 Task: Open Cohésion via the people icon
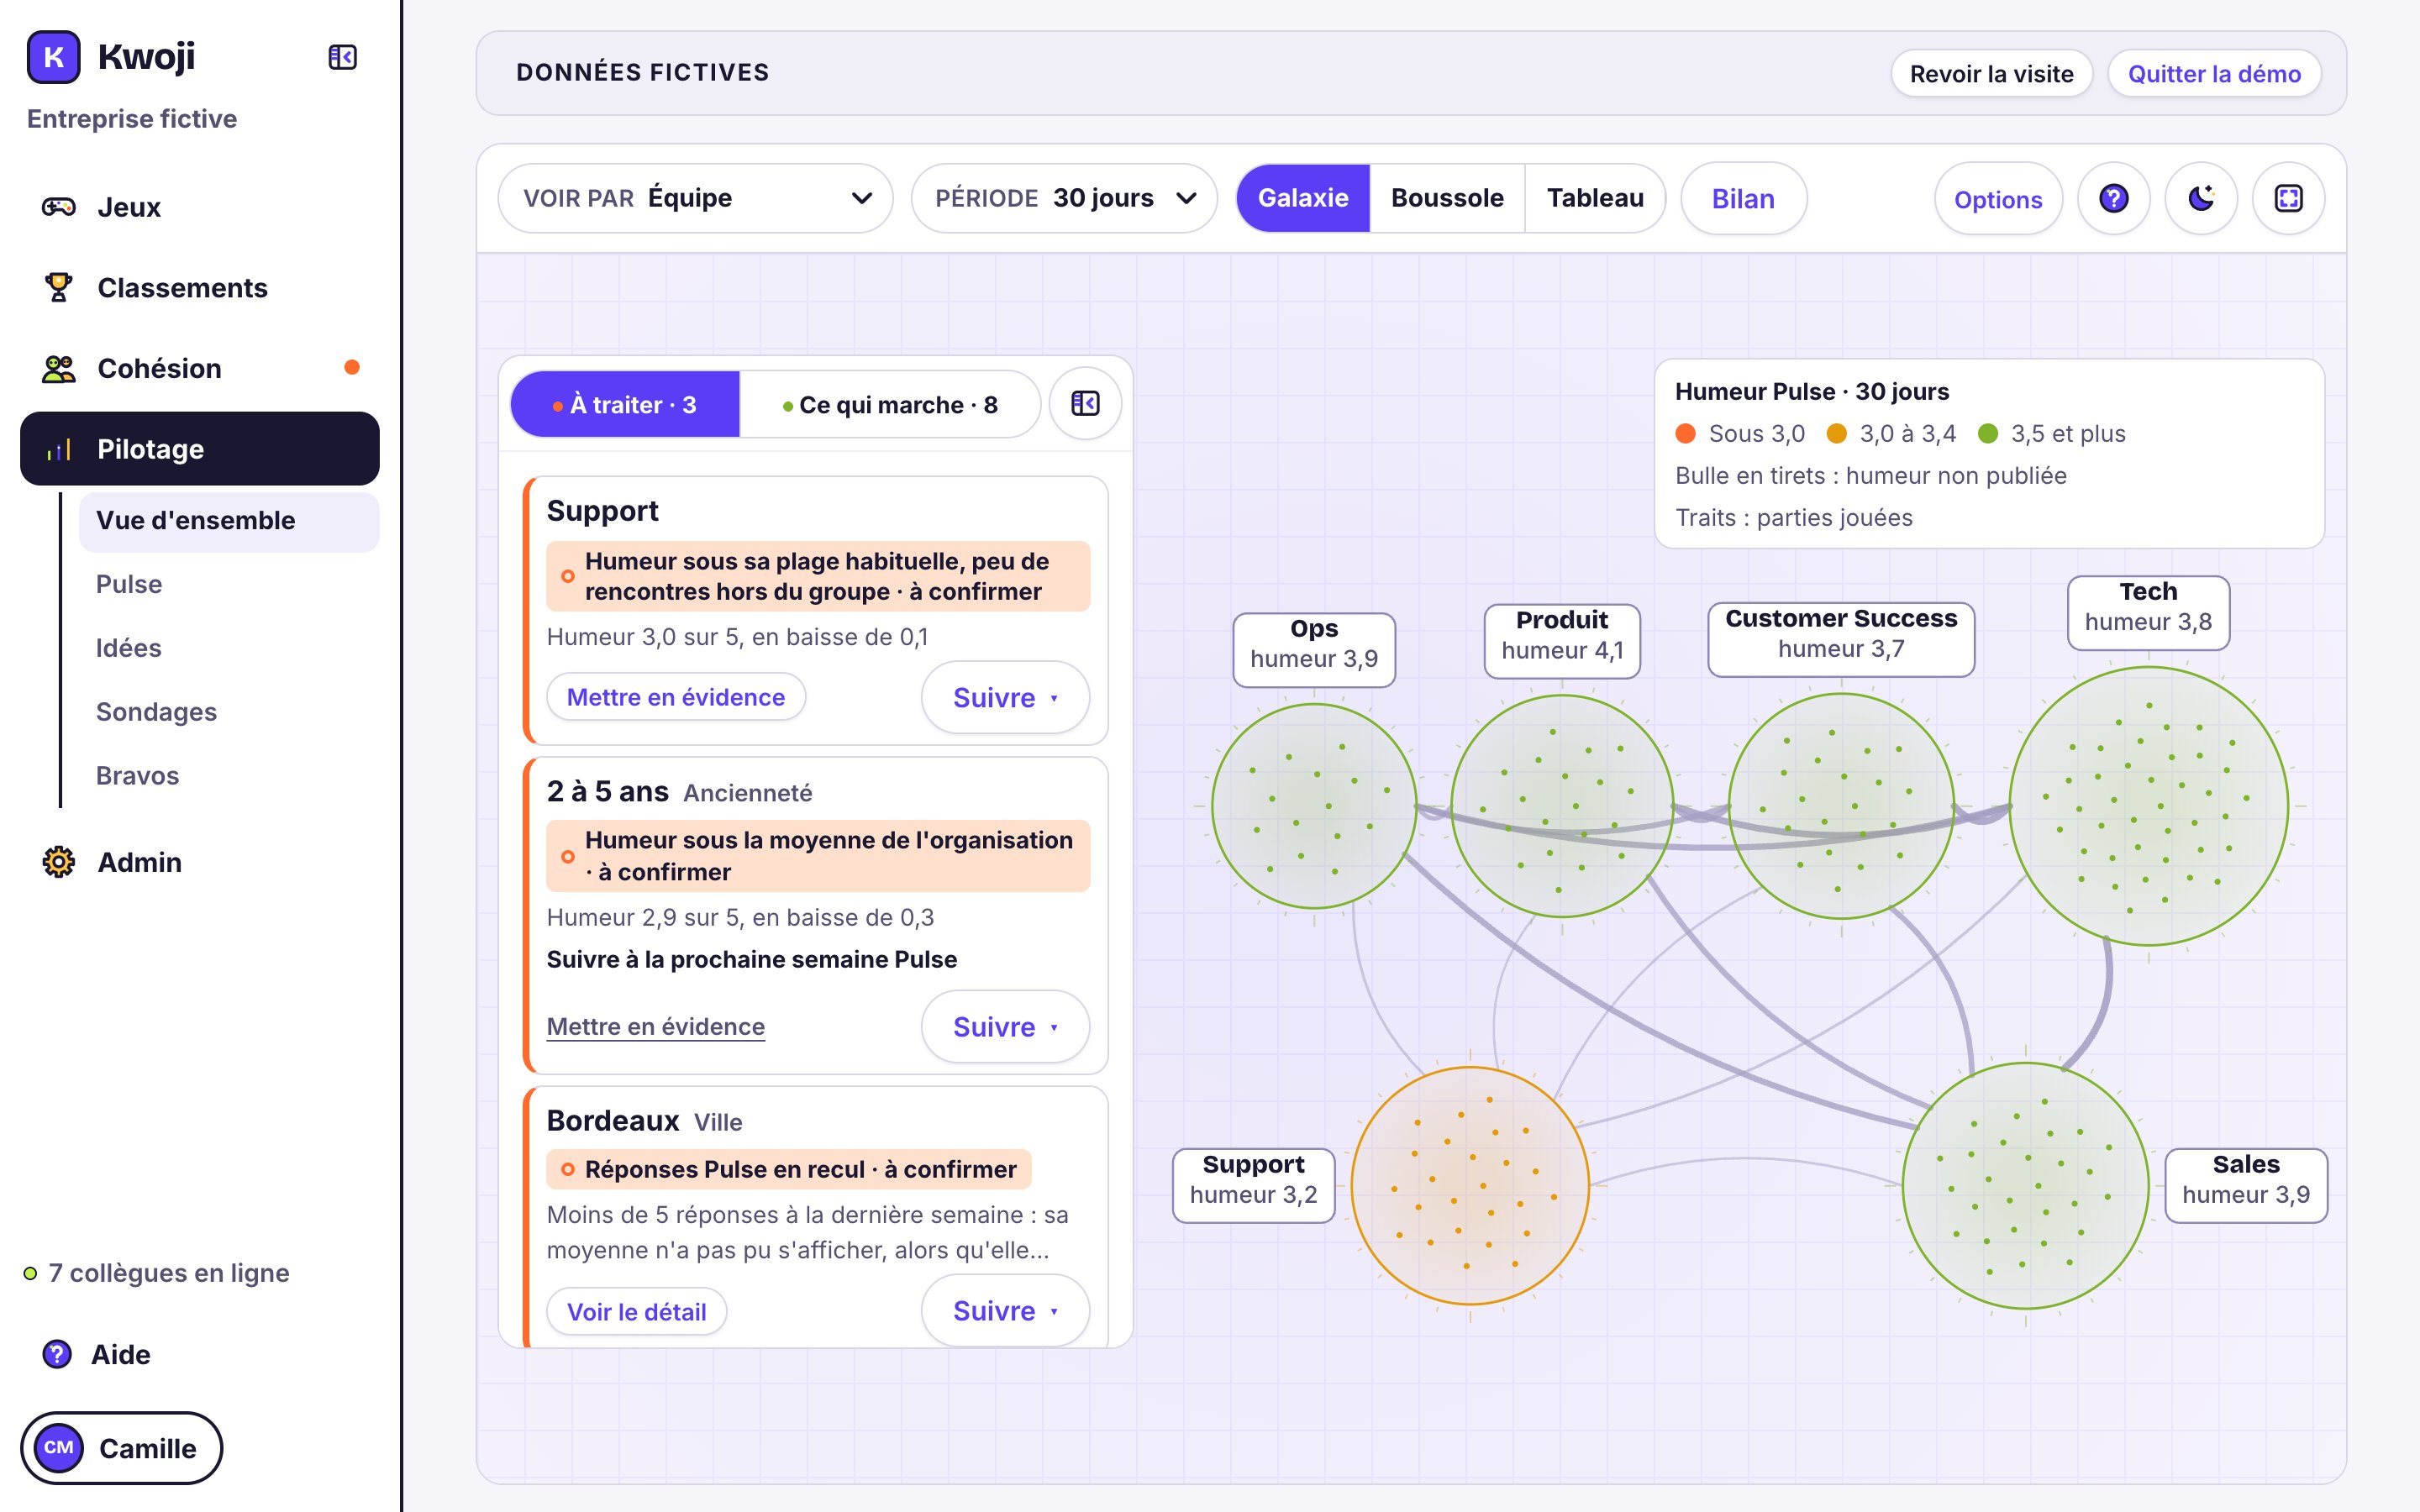tap(58, 368)
